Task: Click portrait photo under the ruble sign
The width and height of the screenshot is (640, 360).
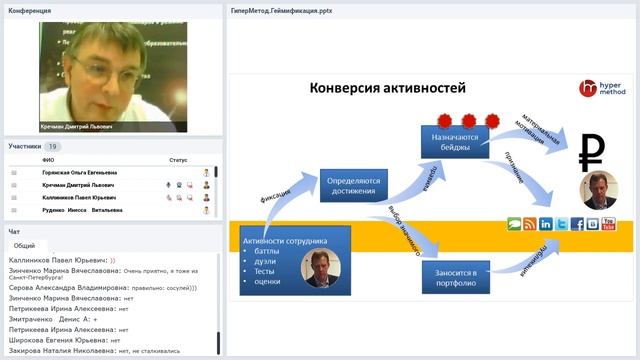Action: (598, 191)
